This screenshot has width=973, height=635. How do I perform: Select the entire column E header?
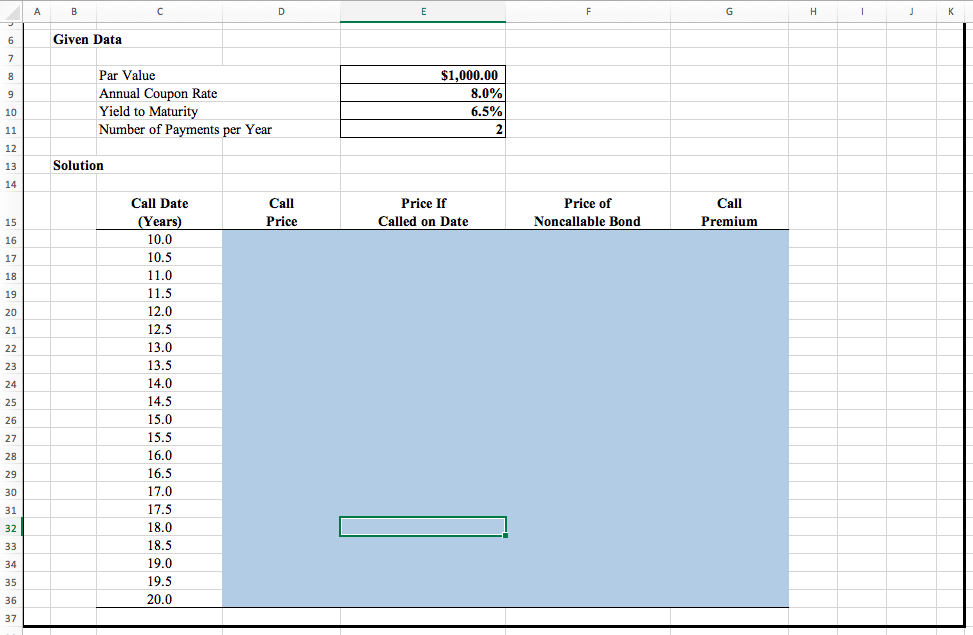click(422, 11)
